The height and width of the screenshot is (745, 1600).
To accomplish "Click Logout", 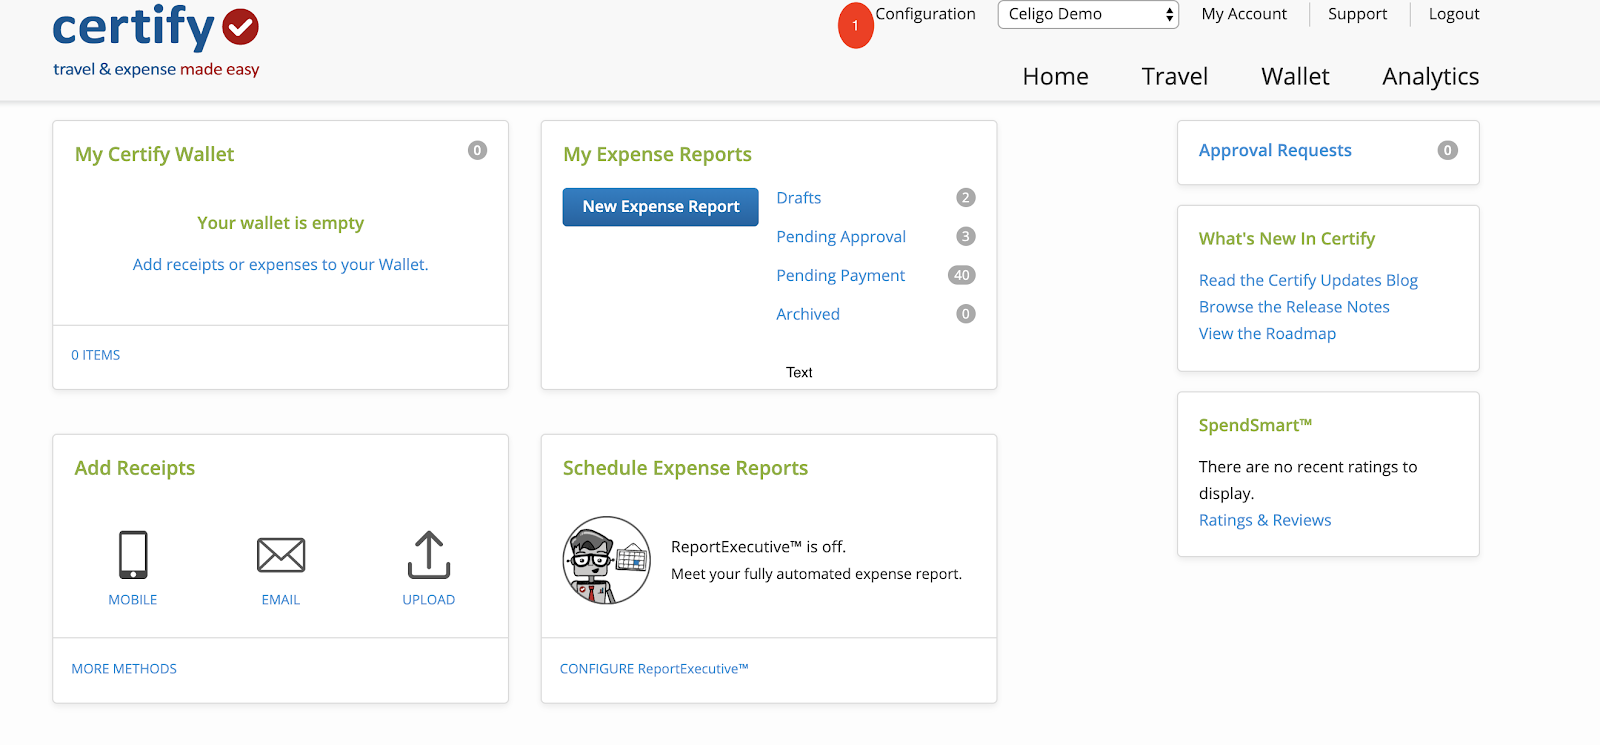I will pyautogui.click(x=1454, y=14).
